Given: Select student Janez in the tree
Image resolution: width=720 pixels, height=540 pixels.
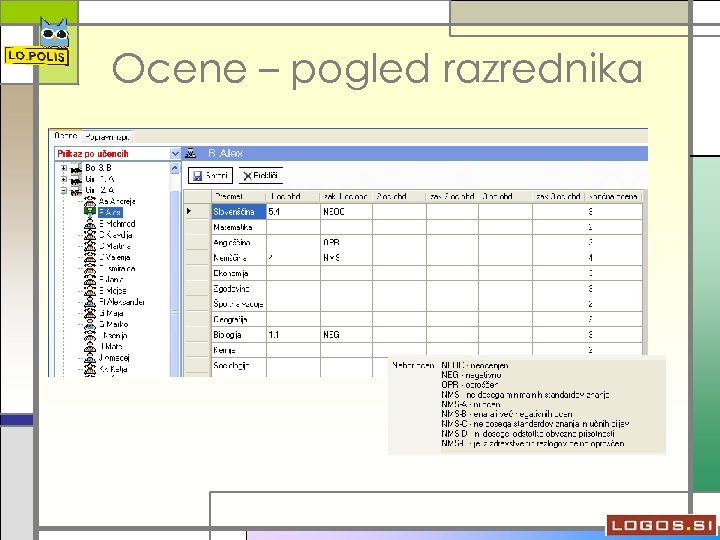Looking at the screenshot, I should tap(111, 280).
